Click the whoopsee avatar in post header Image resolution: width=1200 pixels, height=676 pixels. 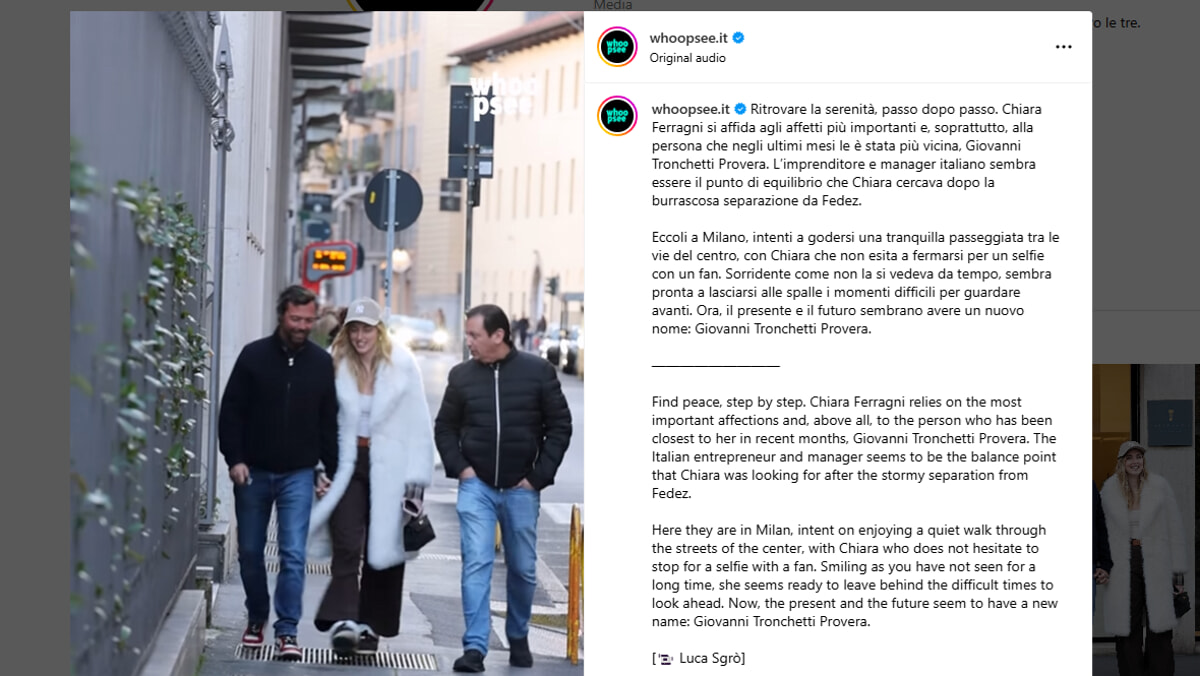point(617,47)
